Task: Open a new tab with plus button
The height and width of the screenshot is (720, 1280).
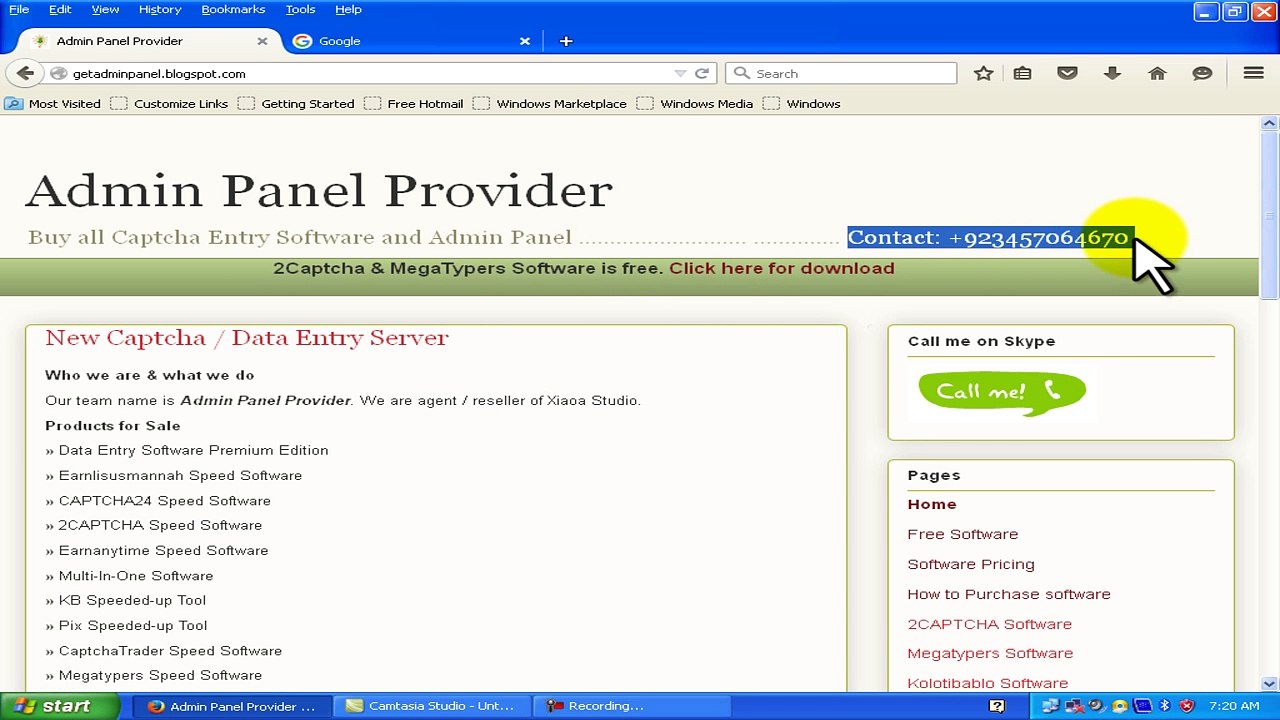Action: (566, 41)
